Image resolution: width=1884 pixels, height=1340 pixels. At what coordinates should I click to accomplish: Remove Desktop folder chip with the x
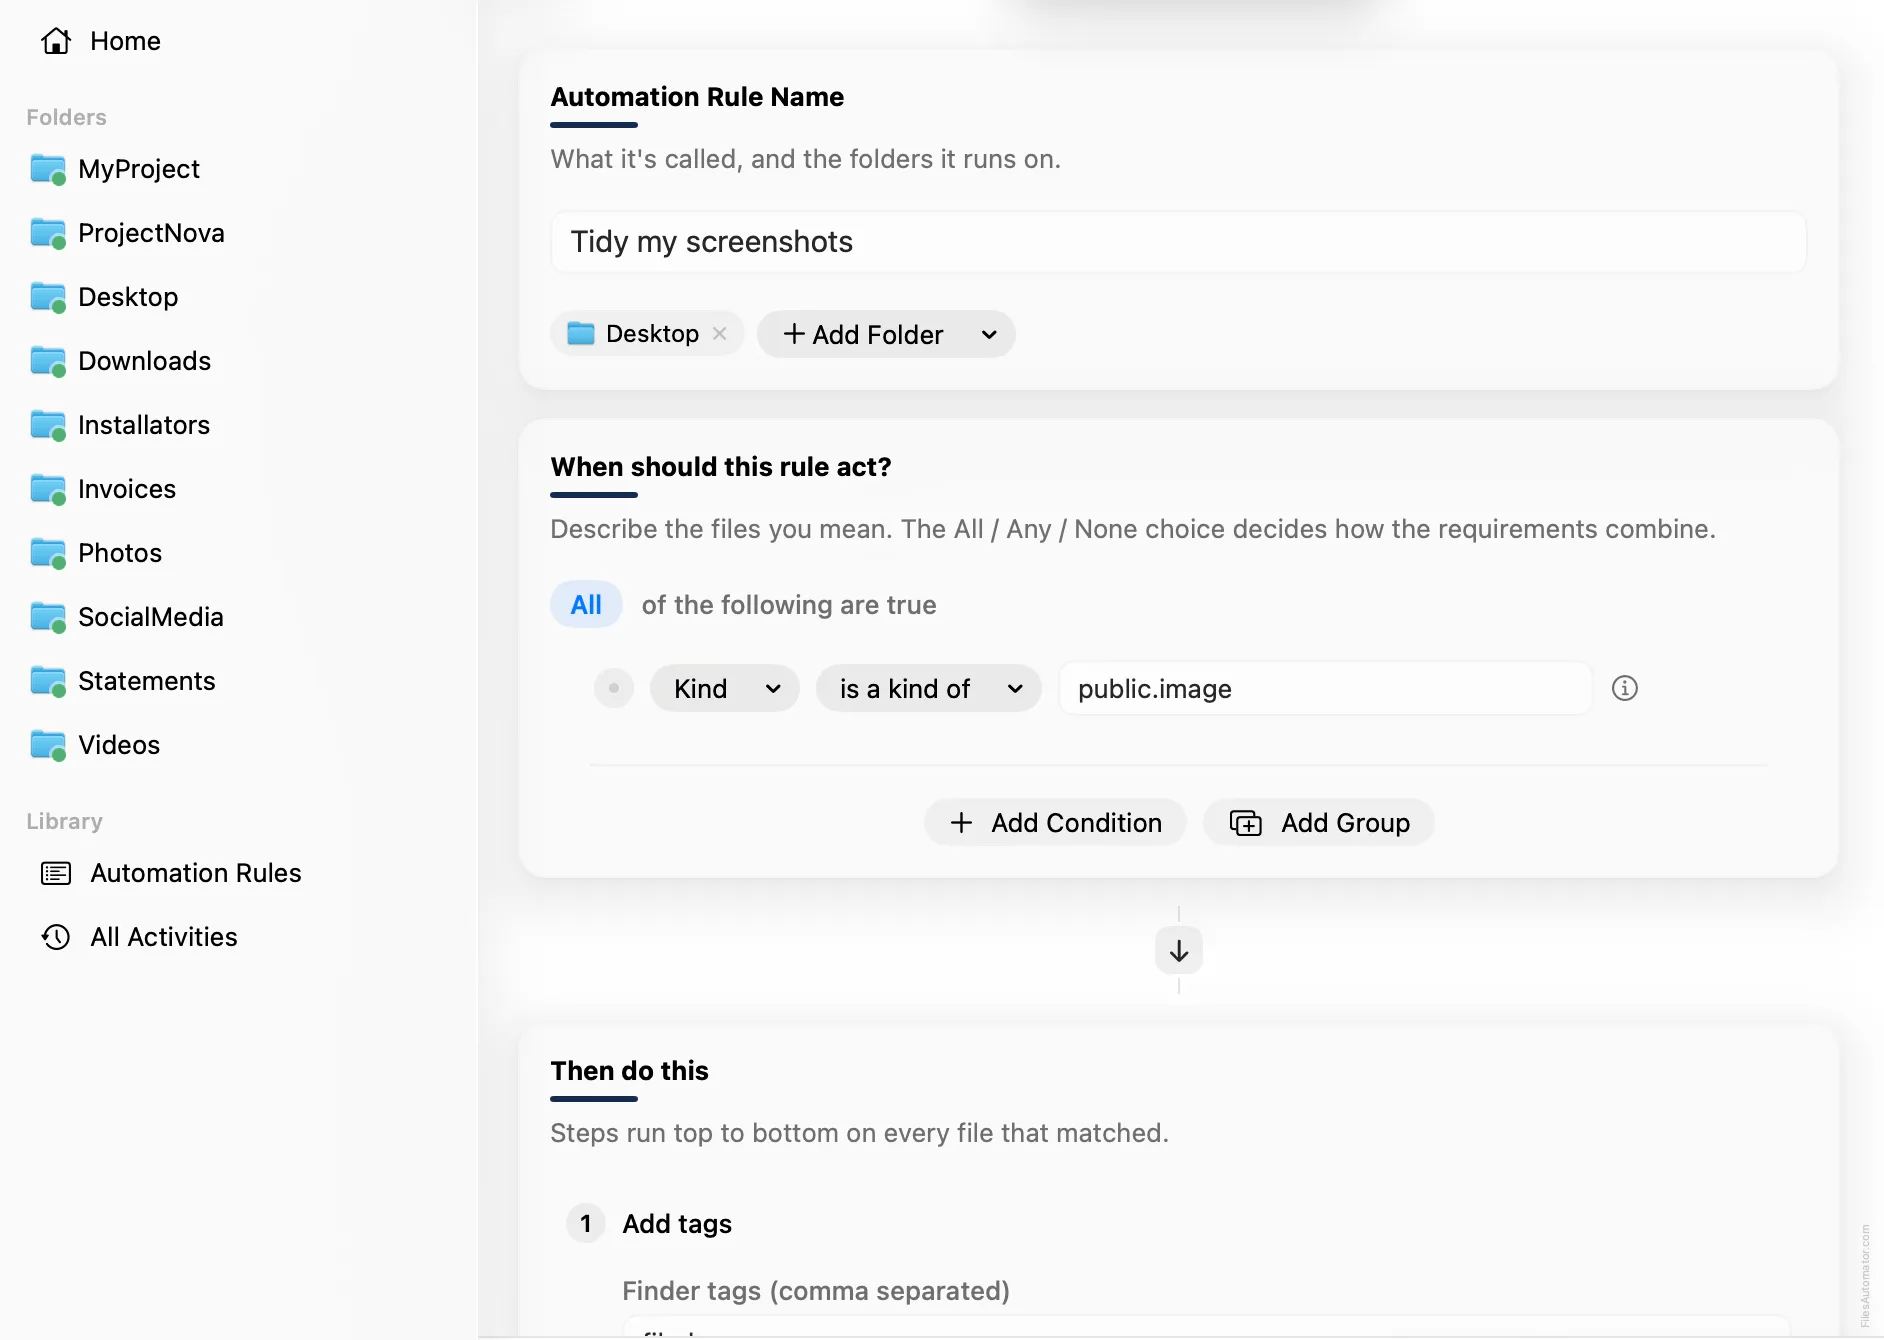719,333
